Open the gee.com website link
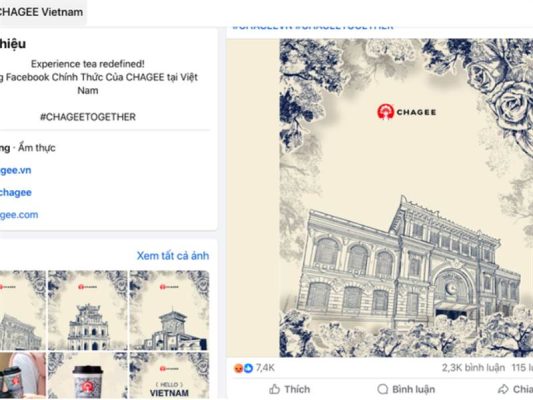Viewport: 533px width, 400px height. pos(19,215)
